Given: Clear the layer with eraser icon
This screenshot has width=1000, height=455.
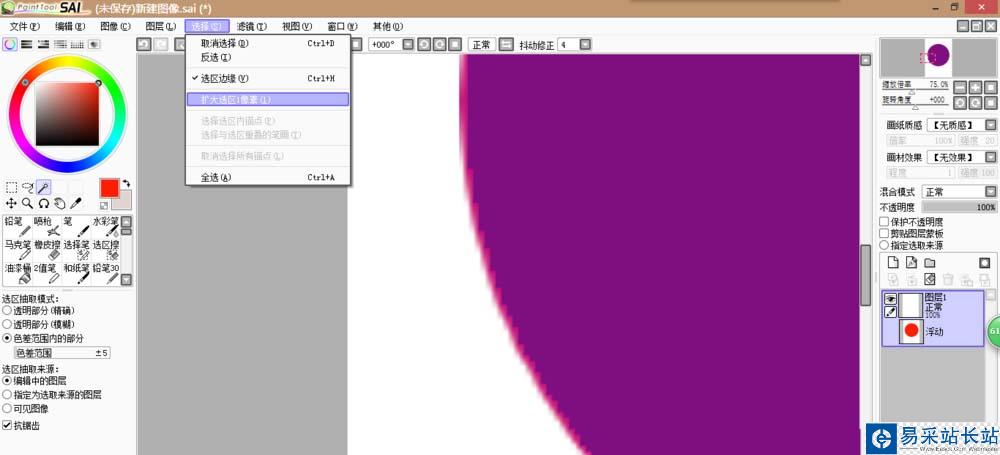Looking at the screenshot, I should (x=930, y=279).
